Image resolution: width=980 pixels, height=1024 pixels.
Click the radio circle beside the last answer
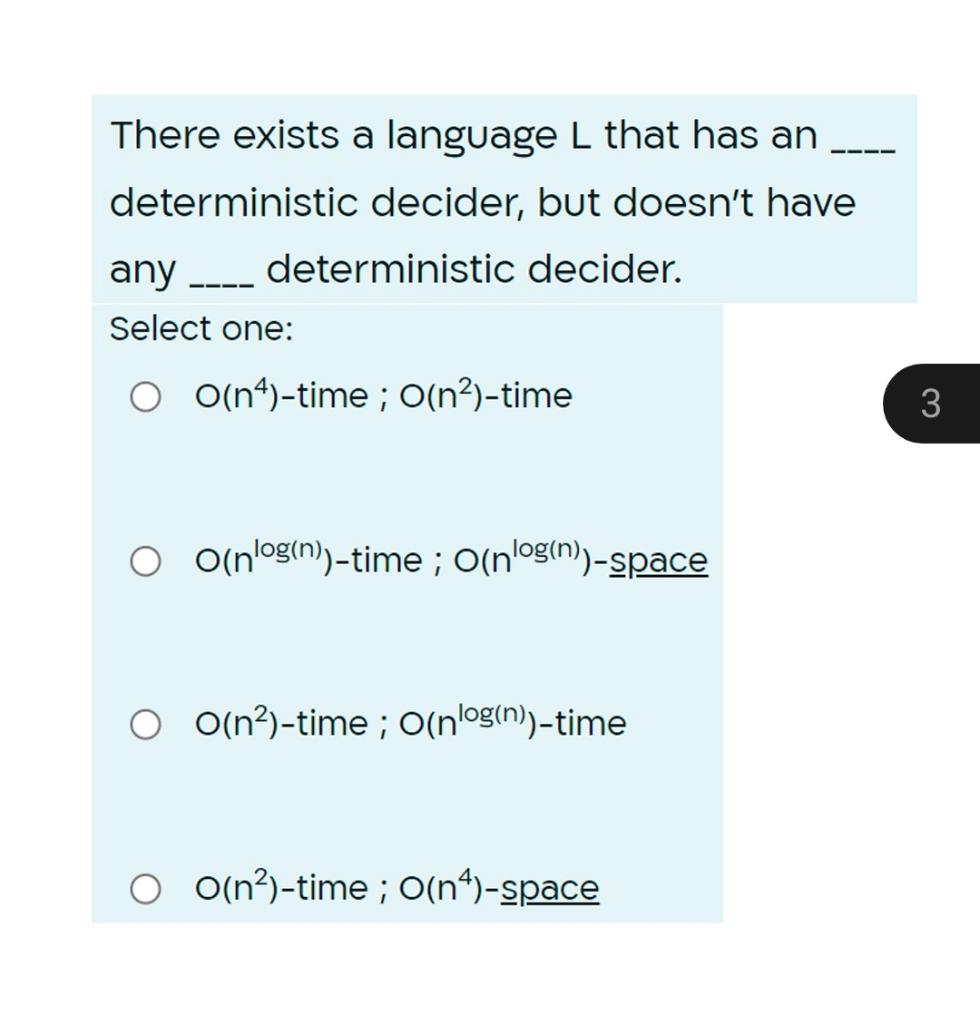144,887
